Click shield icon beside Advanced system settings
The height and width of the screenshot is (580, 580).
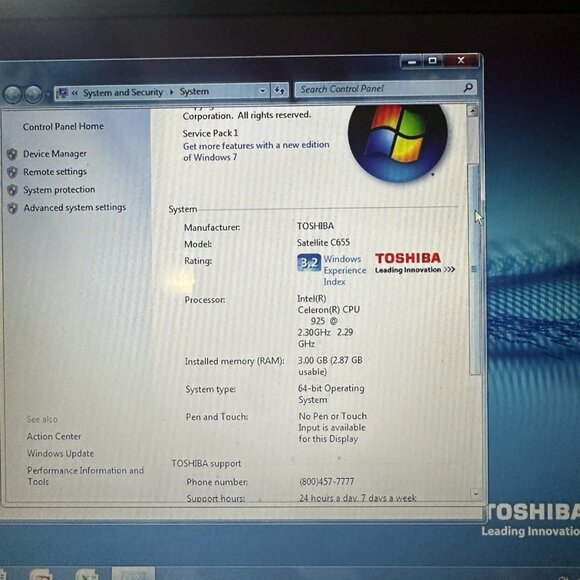click(12, 208)
